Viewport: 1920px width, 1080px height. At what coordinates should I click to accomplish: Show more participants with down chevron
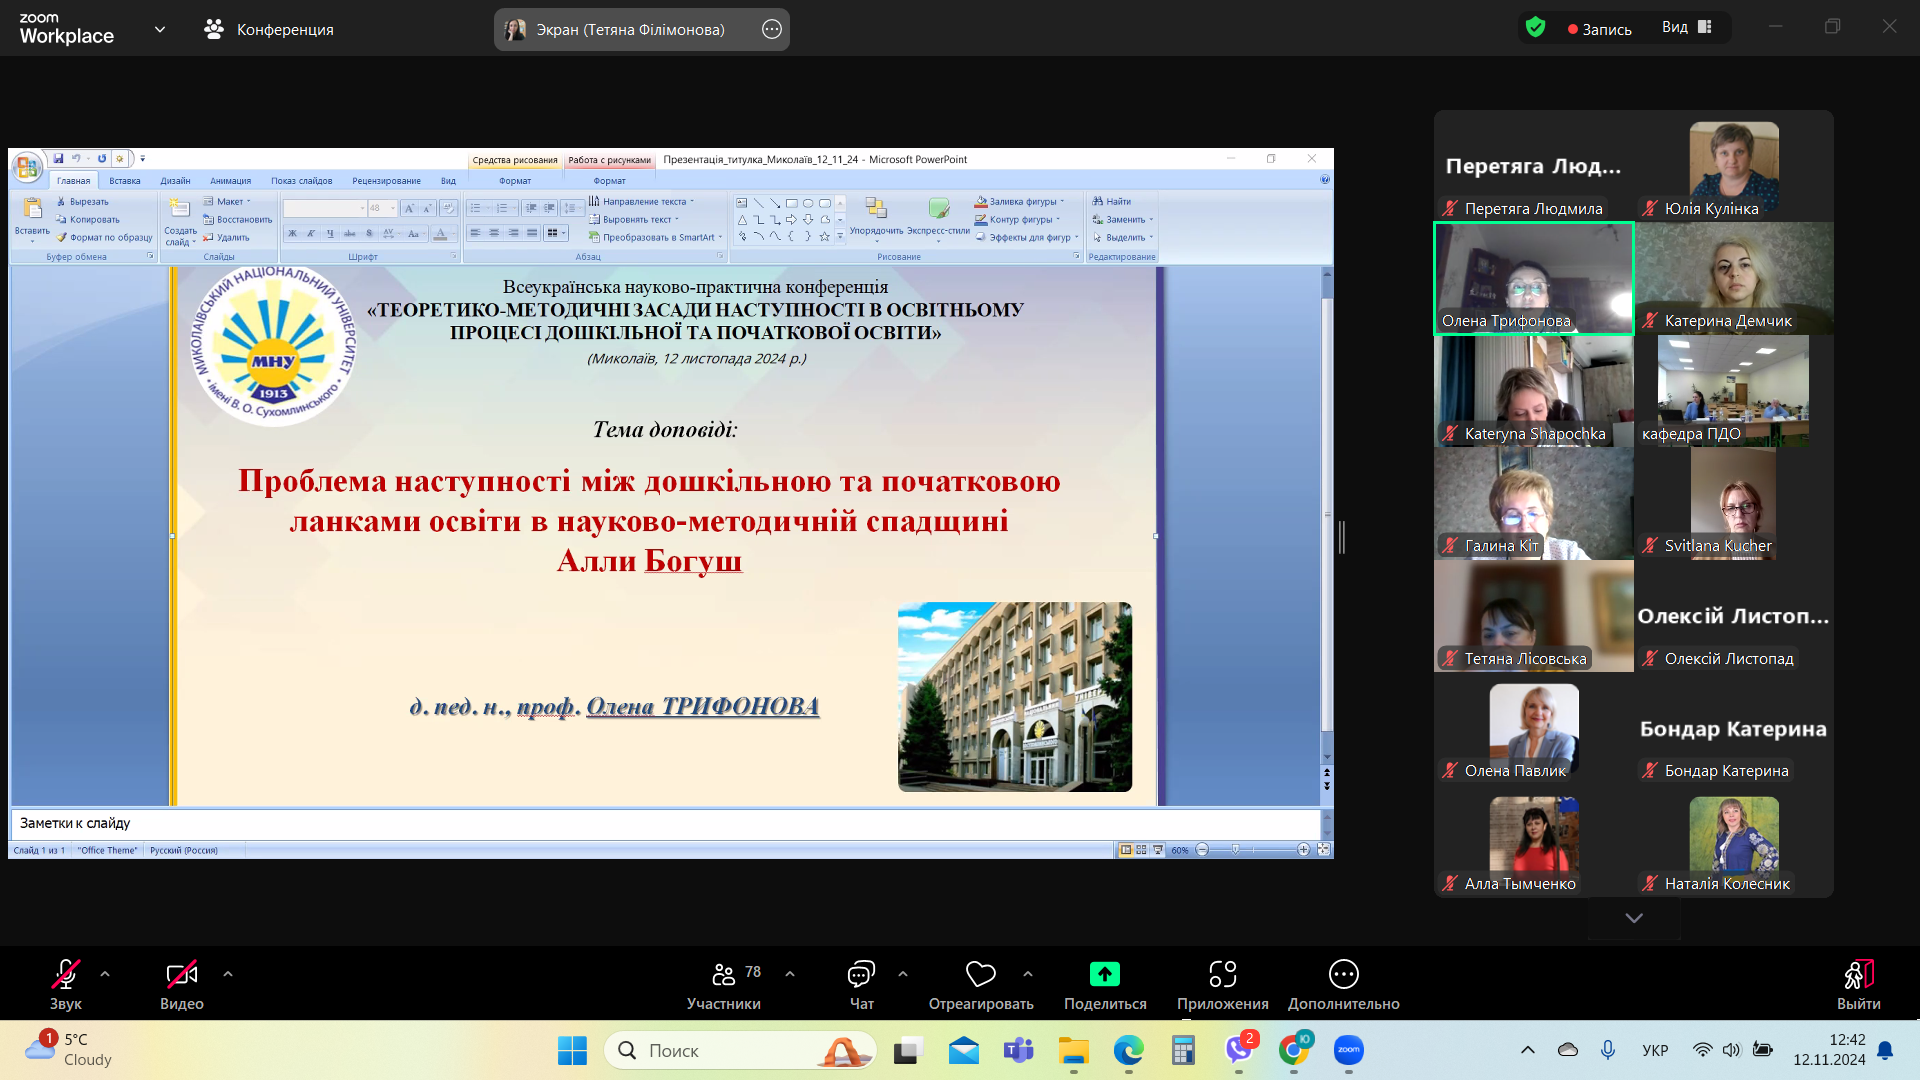1634,917
